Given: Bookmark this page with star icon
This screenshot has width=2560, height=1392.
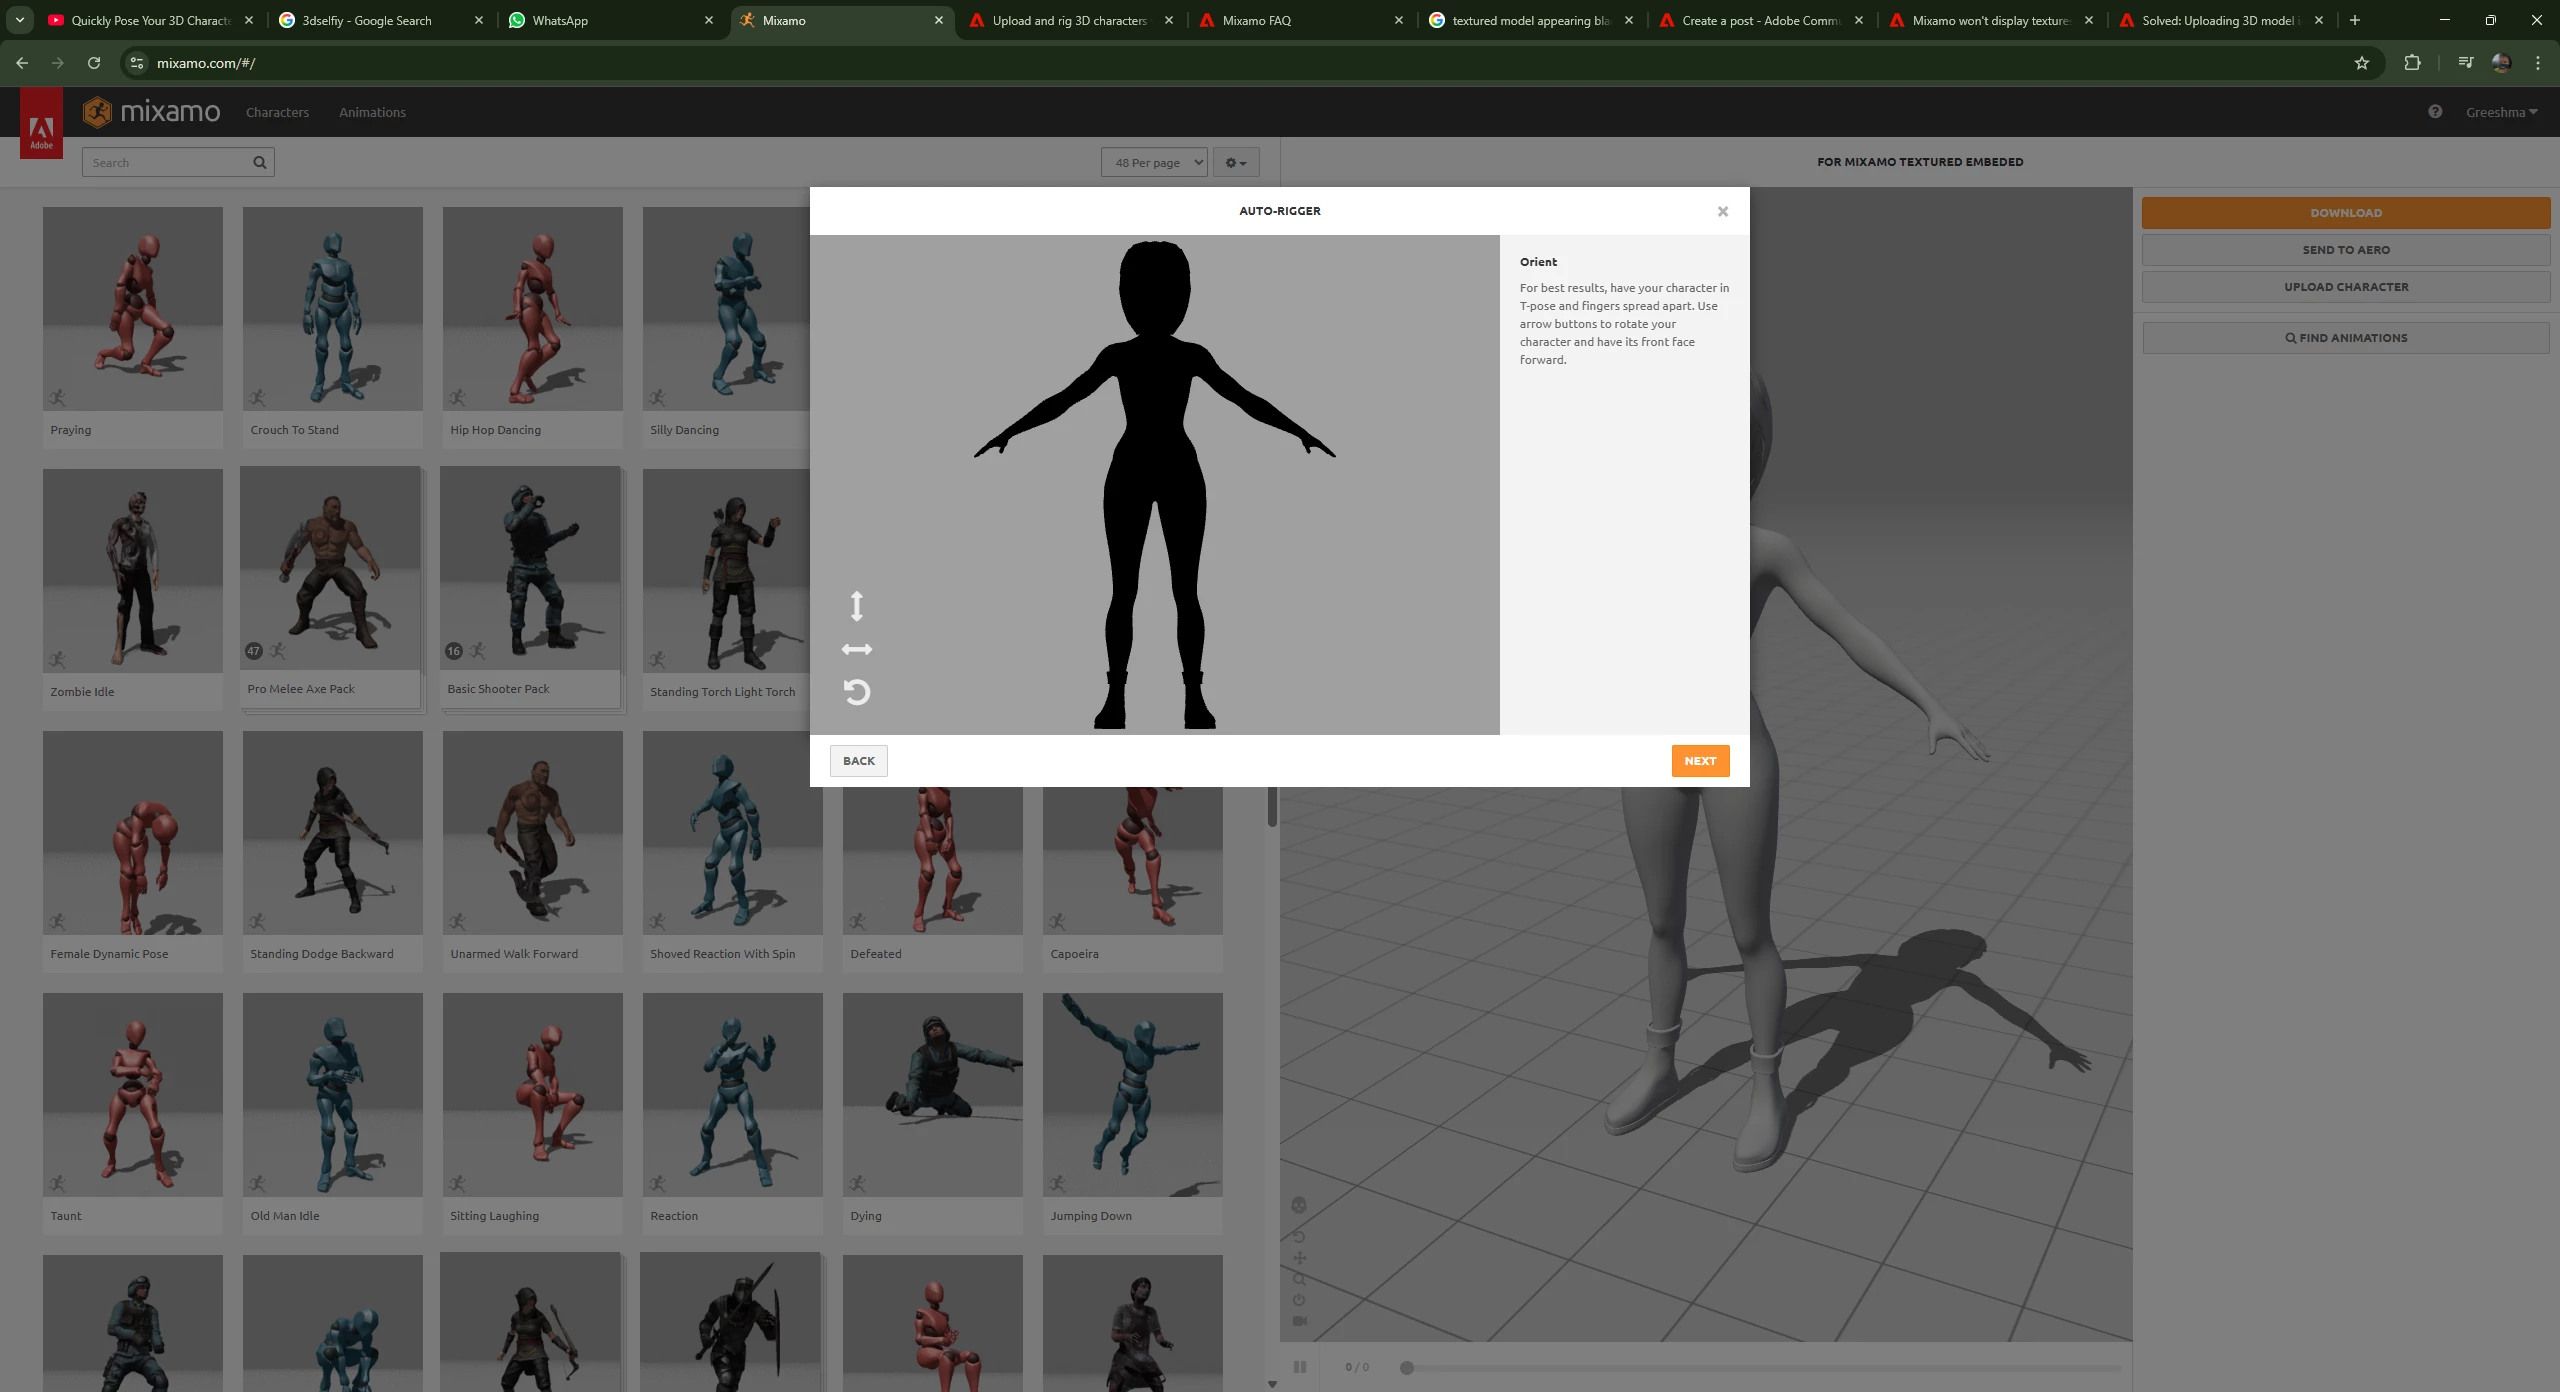Looking at the screenshot, I should [x=2361, y=63].
